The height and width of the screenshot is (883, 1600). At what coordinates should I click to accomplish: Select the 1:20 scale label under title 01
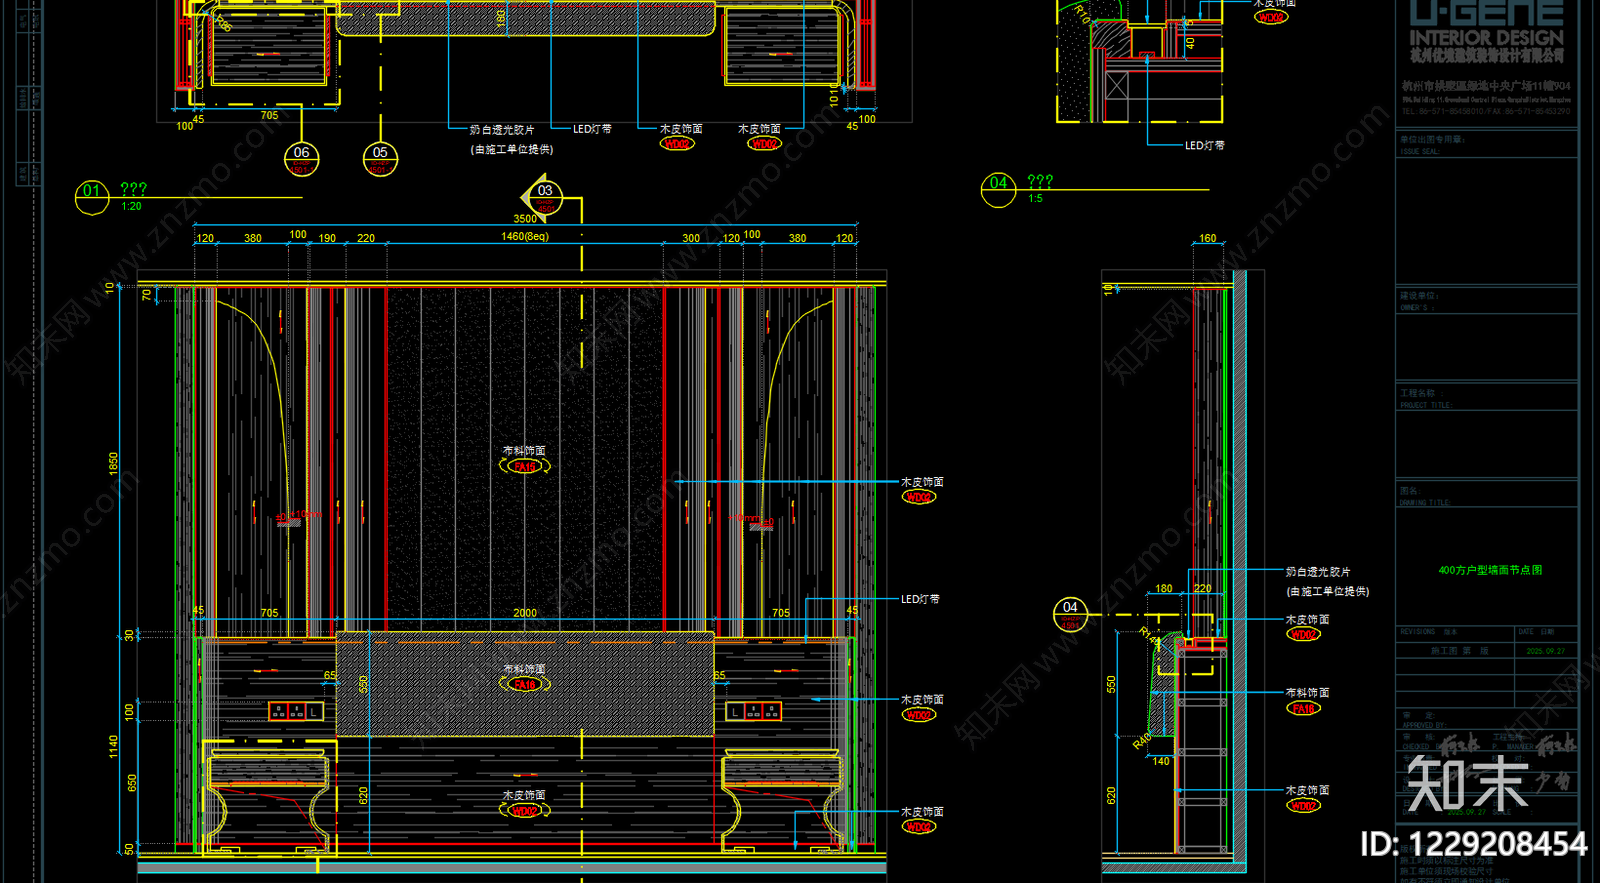coord(132,206)
